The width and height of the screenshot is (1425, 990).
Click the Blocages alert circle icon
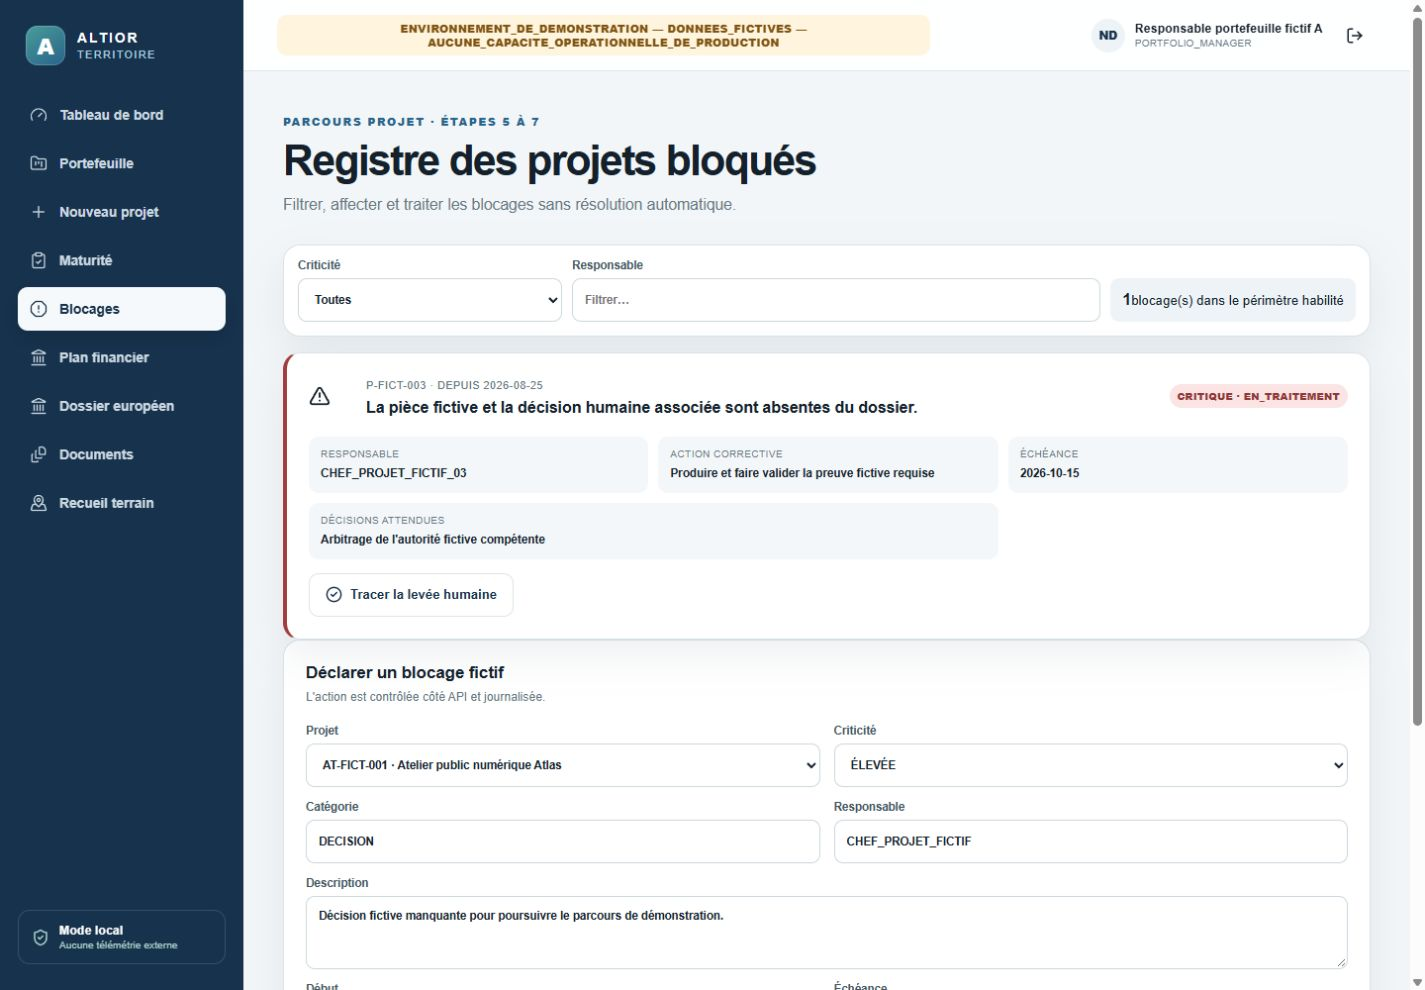(39, 309)
